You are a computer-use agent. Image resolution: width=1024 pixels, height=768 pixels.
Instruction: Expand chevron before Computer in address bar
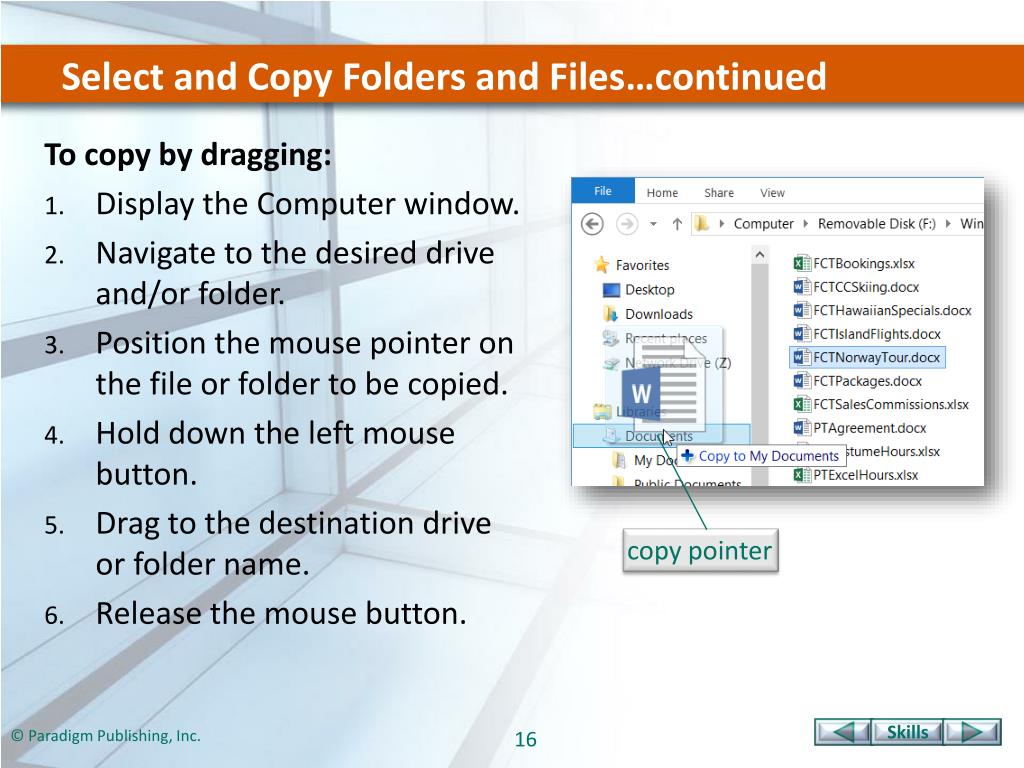722,223
